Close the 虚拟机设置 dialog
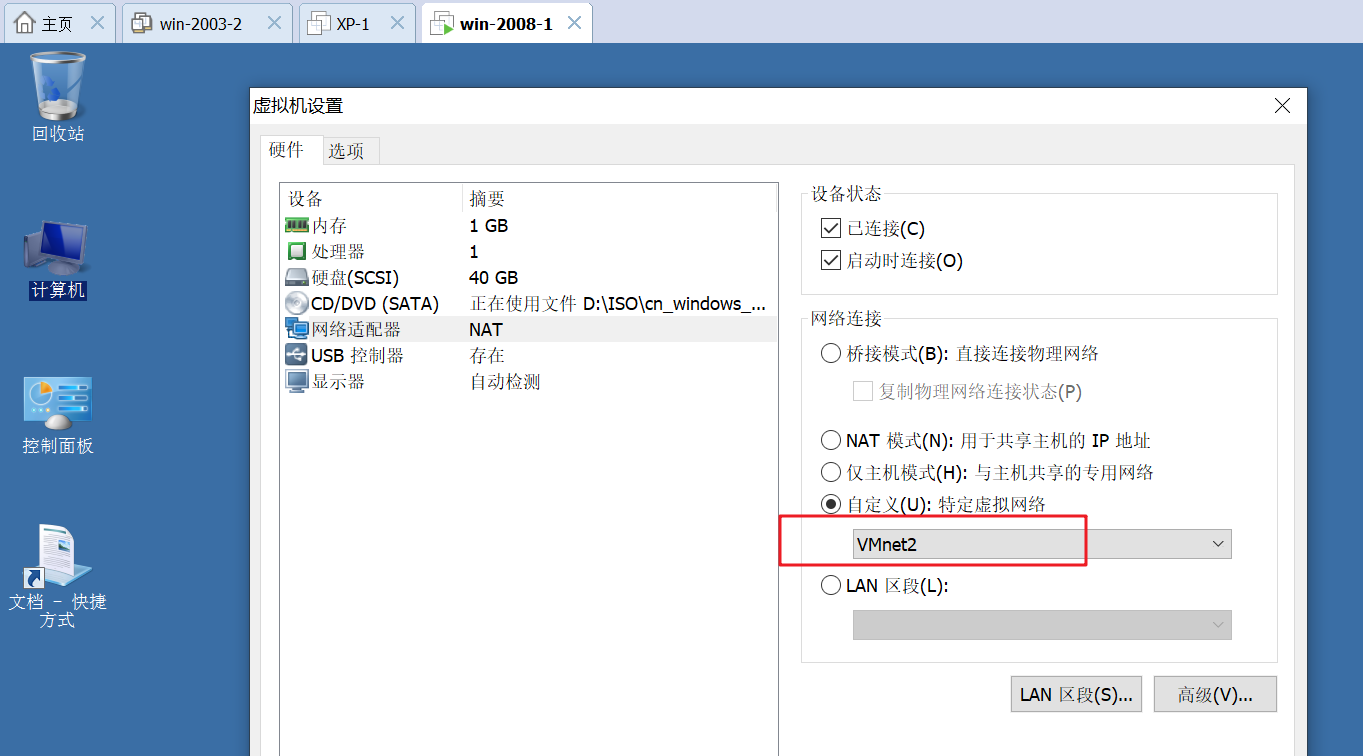The width and height of the screenshot is (1363, 756). pos(1282,106)
